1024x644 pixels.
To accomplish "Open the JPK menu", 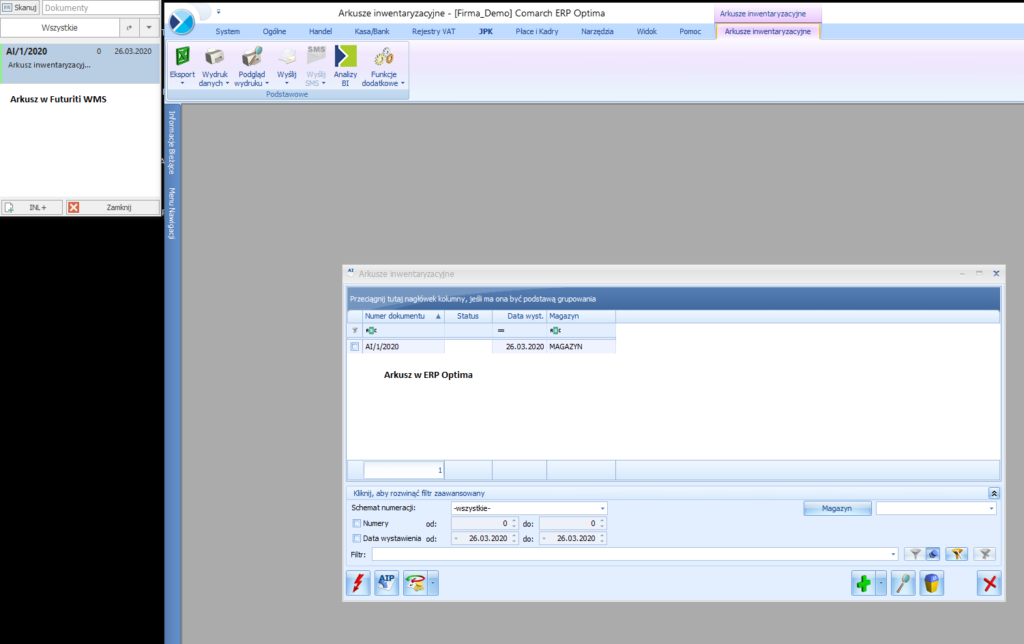I will click(486, 31).
